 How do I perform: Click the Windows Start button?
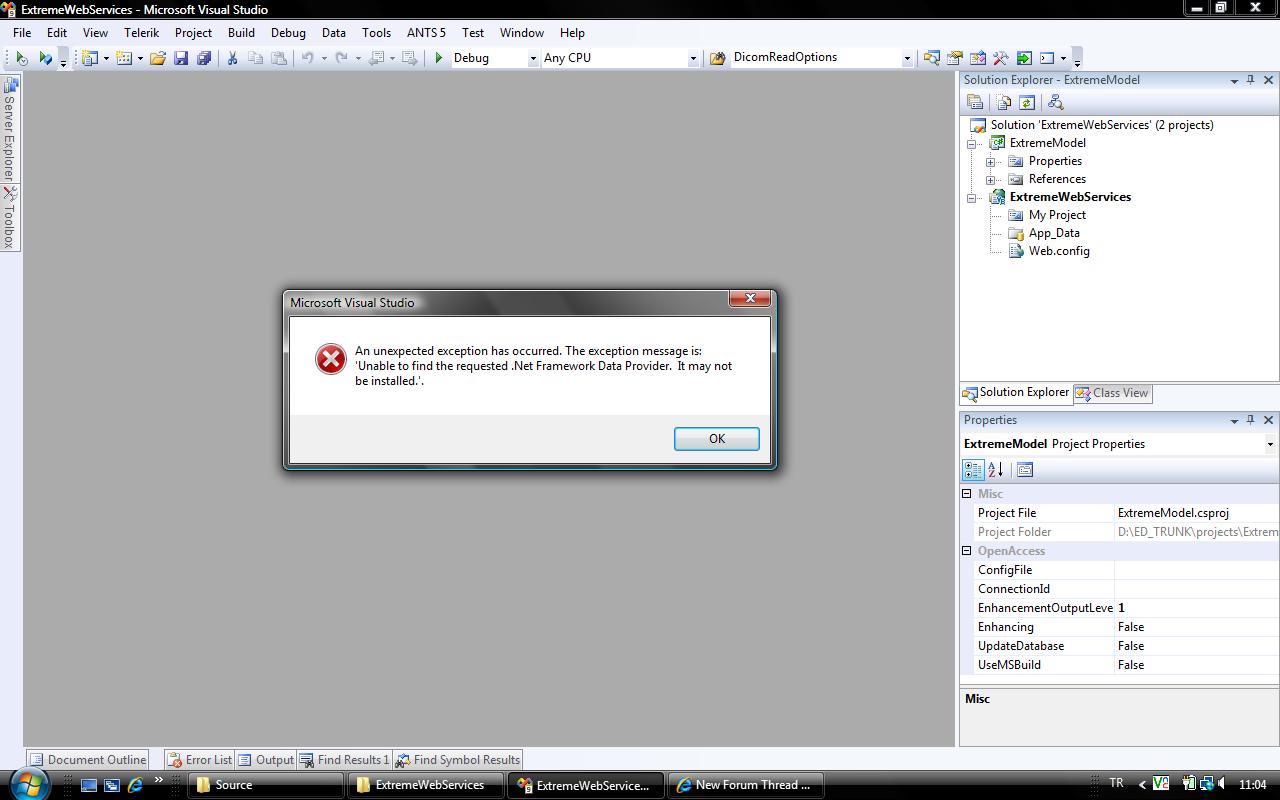tap(29, 784)
